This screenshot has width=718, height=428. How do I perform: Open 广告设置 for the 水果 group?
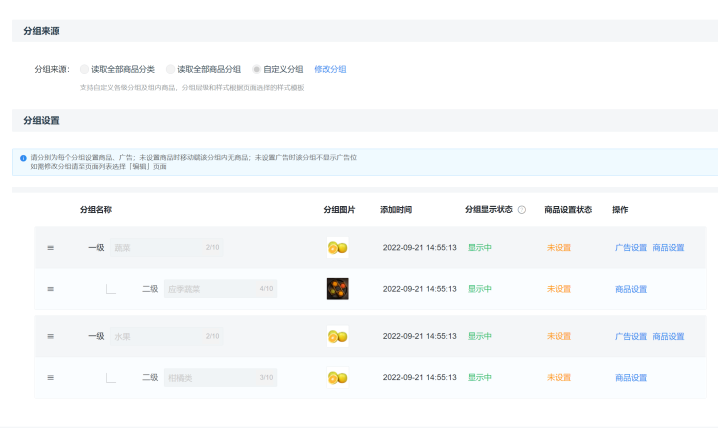point(631,336)
